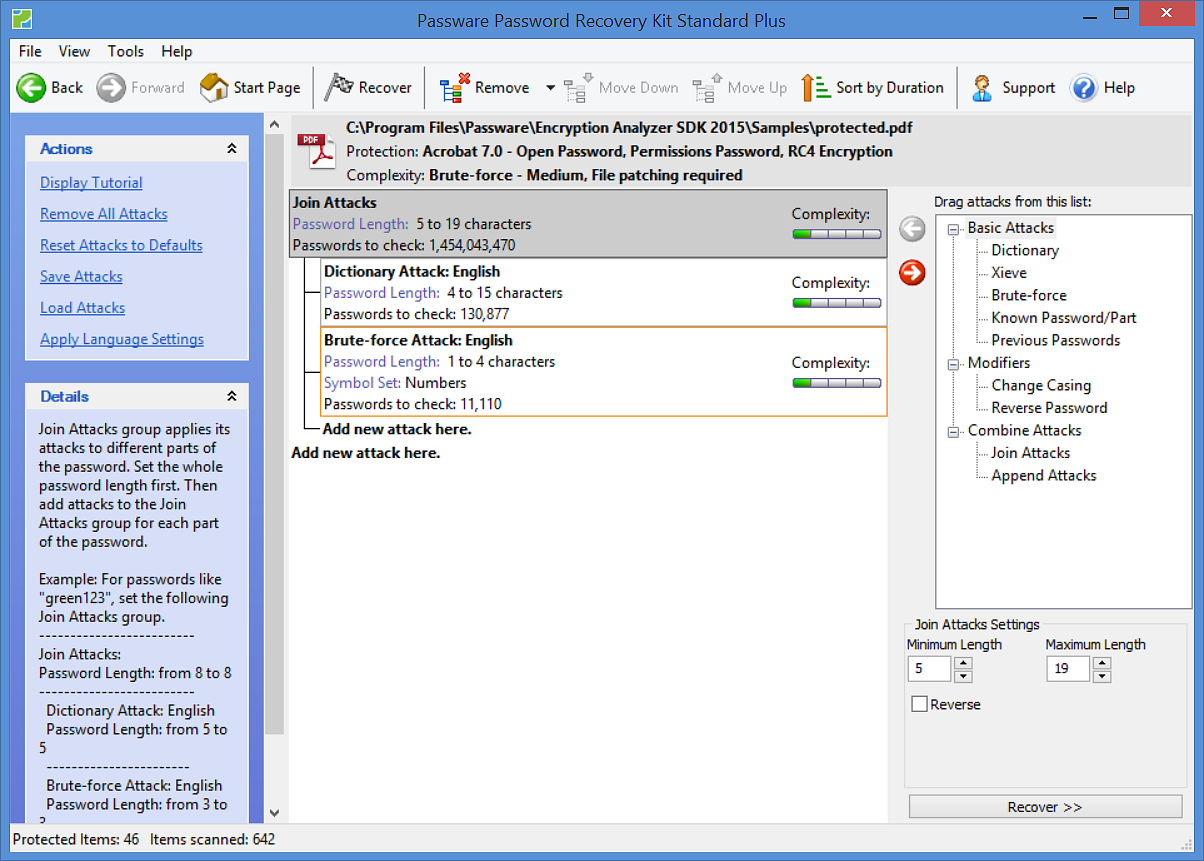Image resolution: width=1204 pixels, height=861 pixels.
Task: Click Join Attacks complexity bar
Action: [837, 234]
